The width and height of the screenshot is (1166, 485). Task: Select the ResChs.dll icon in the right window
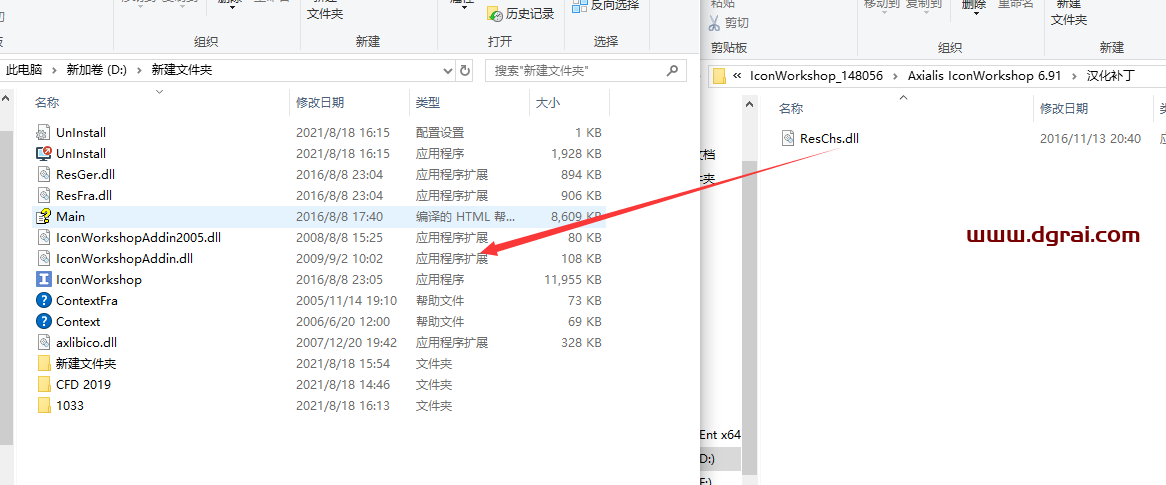pos(787,138)
